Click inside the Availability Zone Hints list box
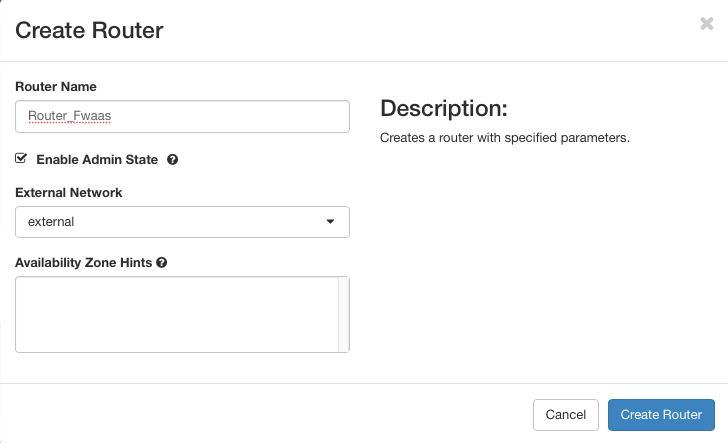The height and width of the screenshot is (443, 728). tap(176, 314)
